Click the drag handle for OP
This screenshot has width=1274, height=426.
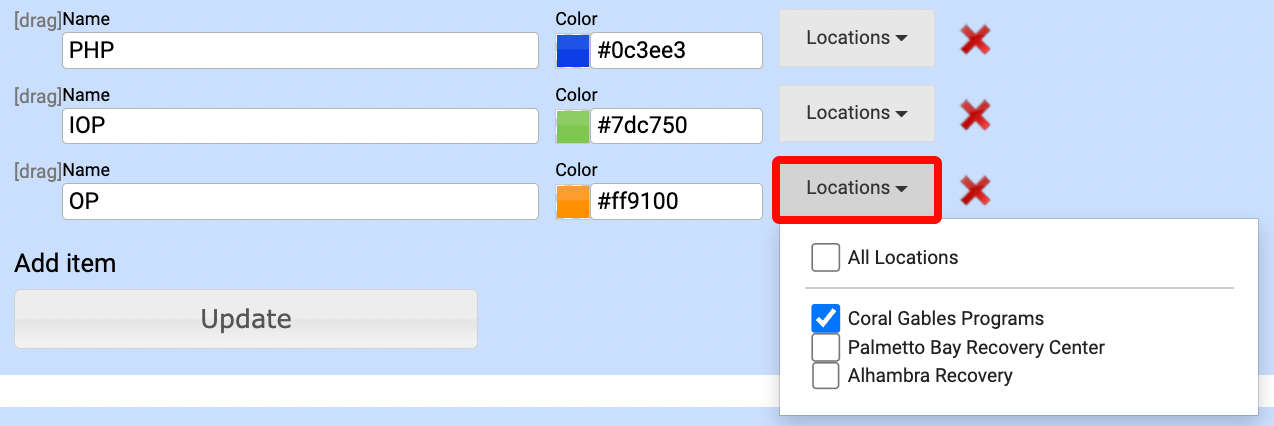pyautogui.click(x=37, y=170)
